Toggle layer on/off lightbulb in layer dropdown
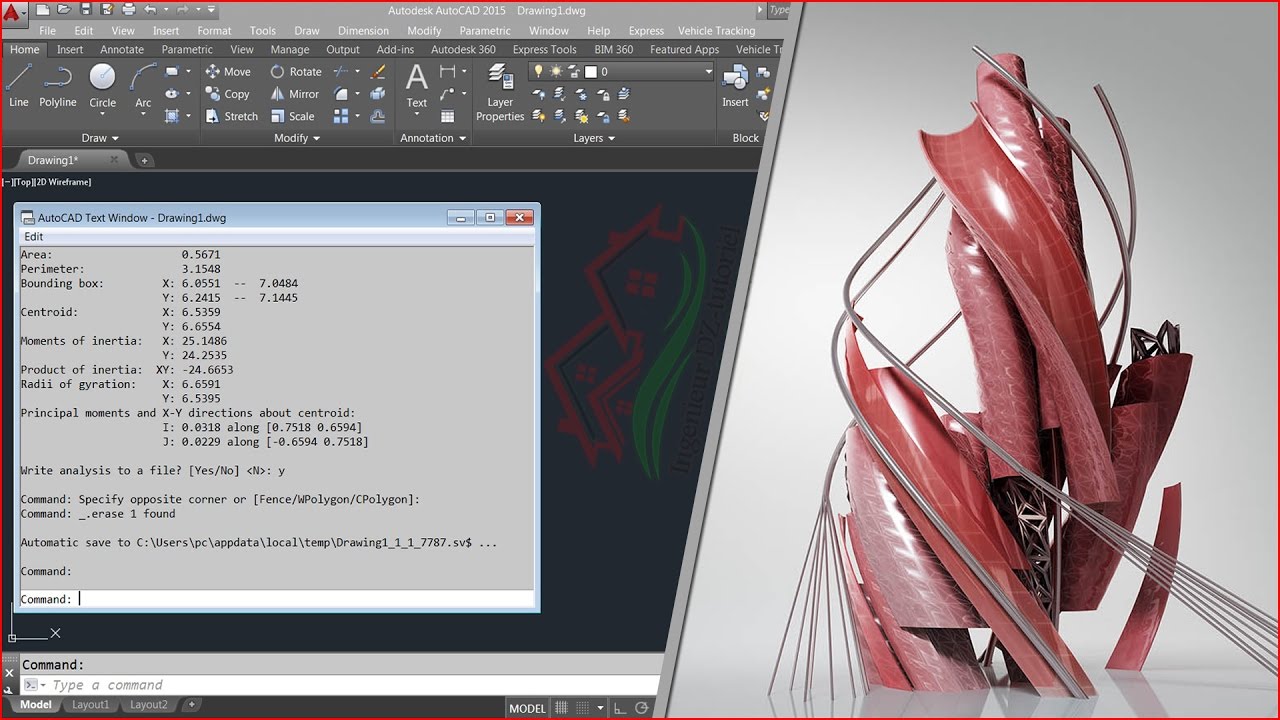1280x720 pixels. pyautogui.click(x=538, y=72)
